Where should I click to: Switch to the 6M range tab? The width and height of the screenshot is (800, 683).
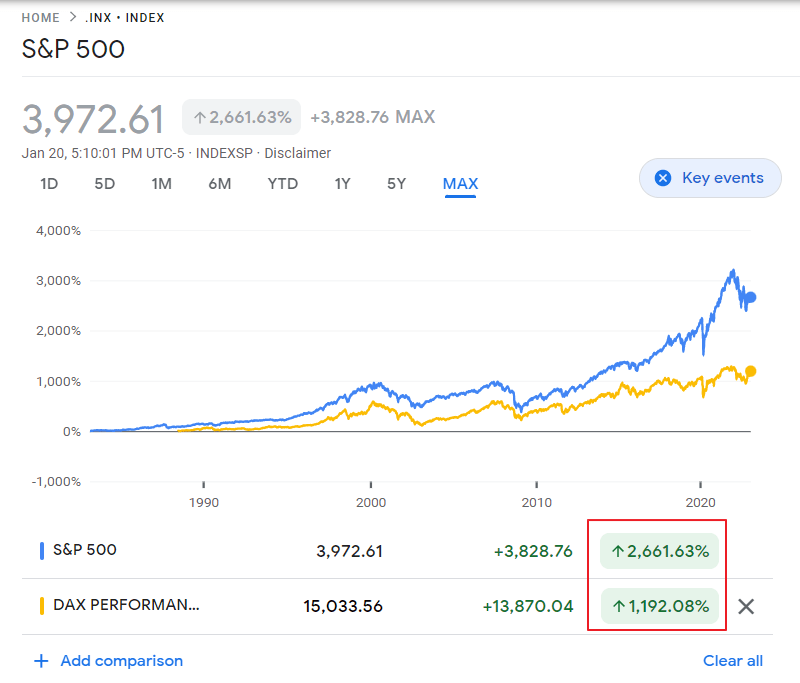219,184
